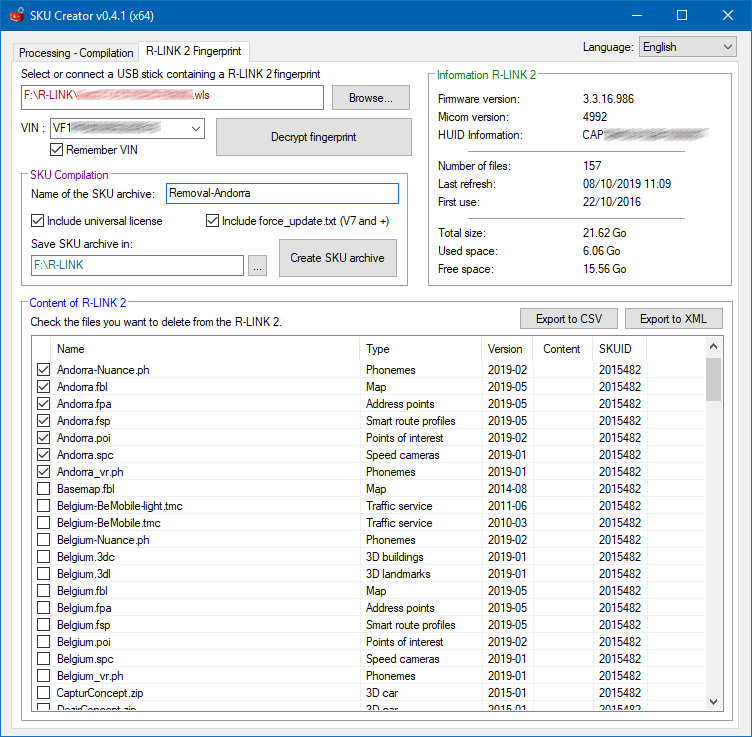Viewport: 752px width, 737px height.
Task: Check the Belgium.poi checkbox
Action: click(x=43, y=642)
